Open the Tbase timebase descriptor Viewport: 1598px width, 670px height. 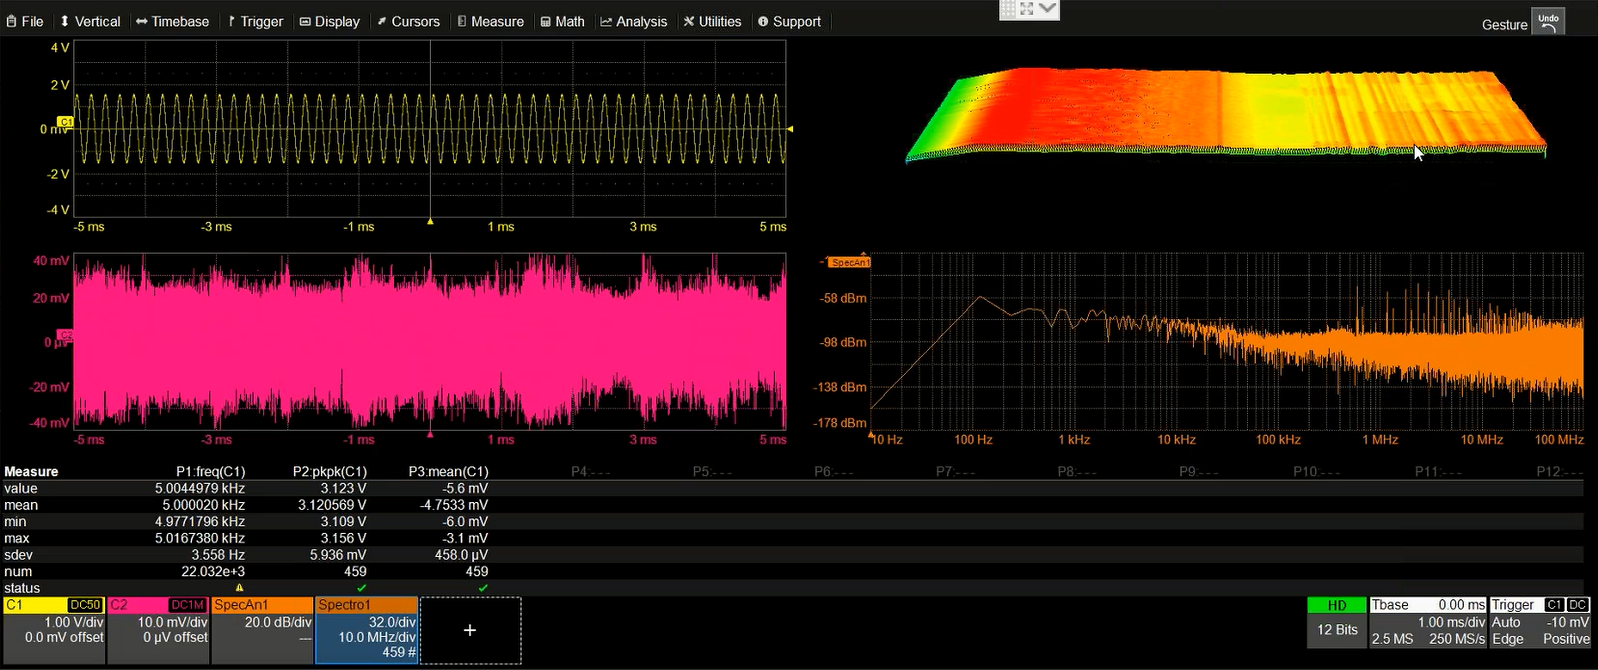[x=1428, y=622]
